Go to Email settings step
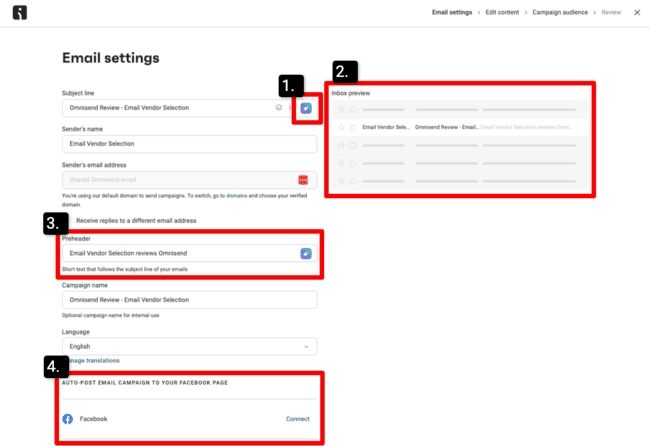The height and width of the screenshot is (446, 650). coord(452,12)
